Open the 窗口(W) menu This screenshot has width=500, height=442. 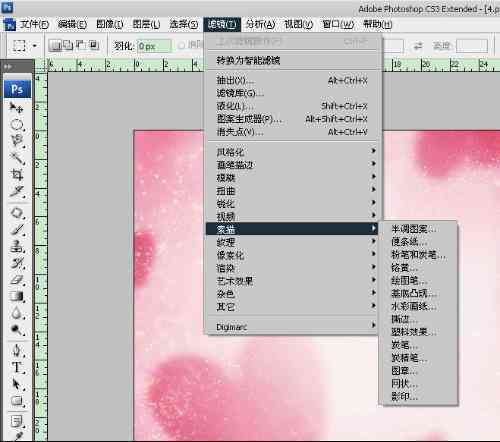[x=338, y=24]
